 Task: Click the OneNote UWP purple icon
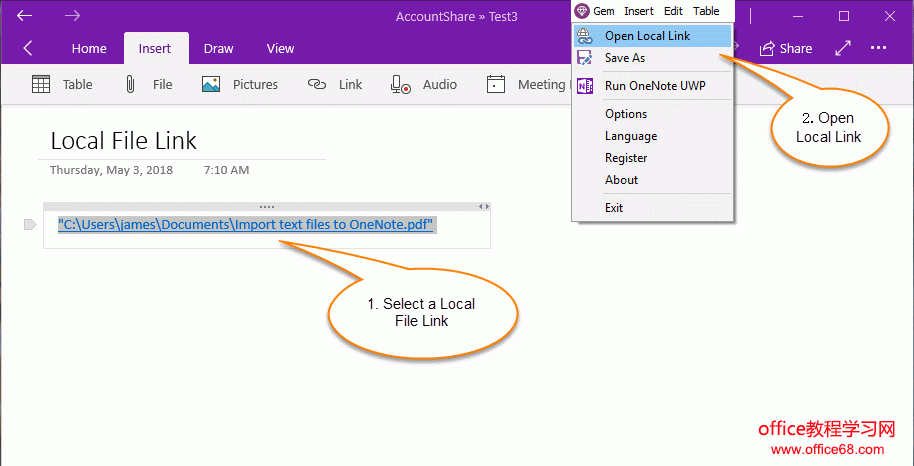pyautogui.click(x=584, y=86)
